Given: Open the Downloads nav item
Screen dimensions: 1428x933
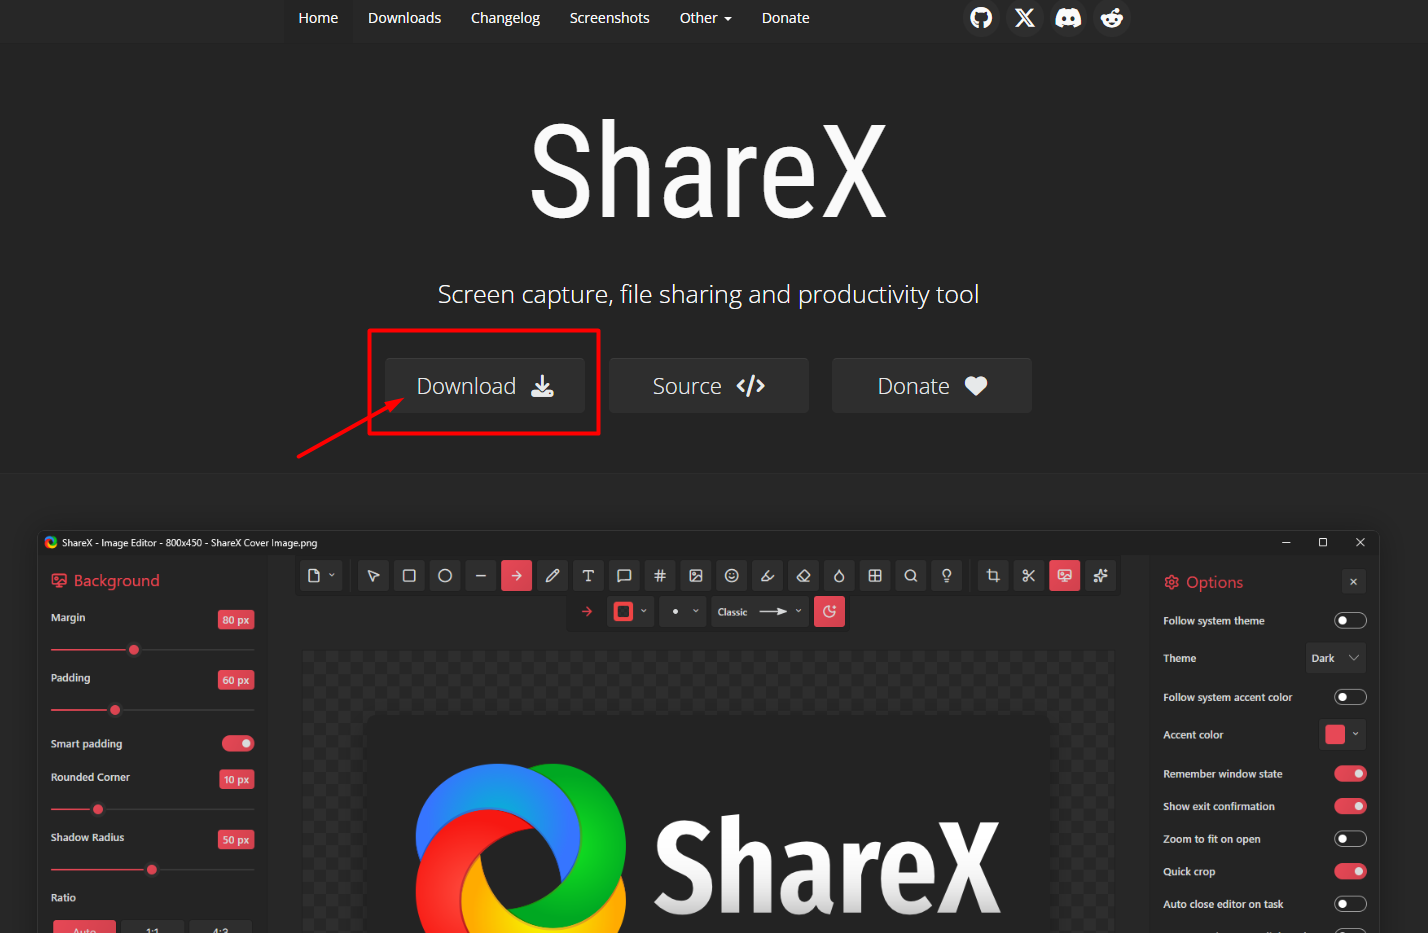Looking at the screenshot, I should tap(404, 18).
